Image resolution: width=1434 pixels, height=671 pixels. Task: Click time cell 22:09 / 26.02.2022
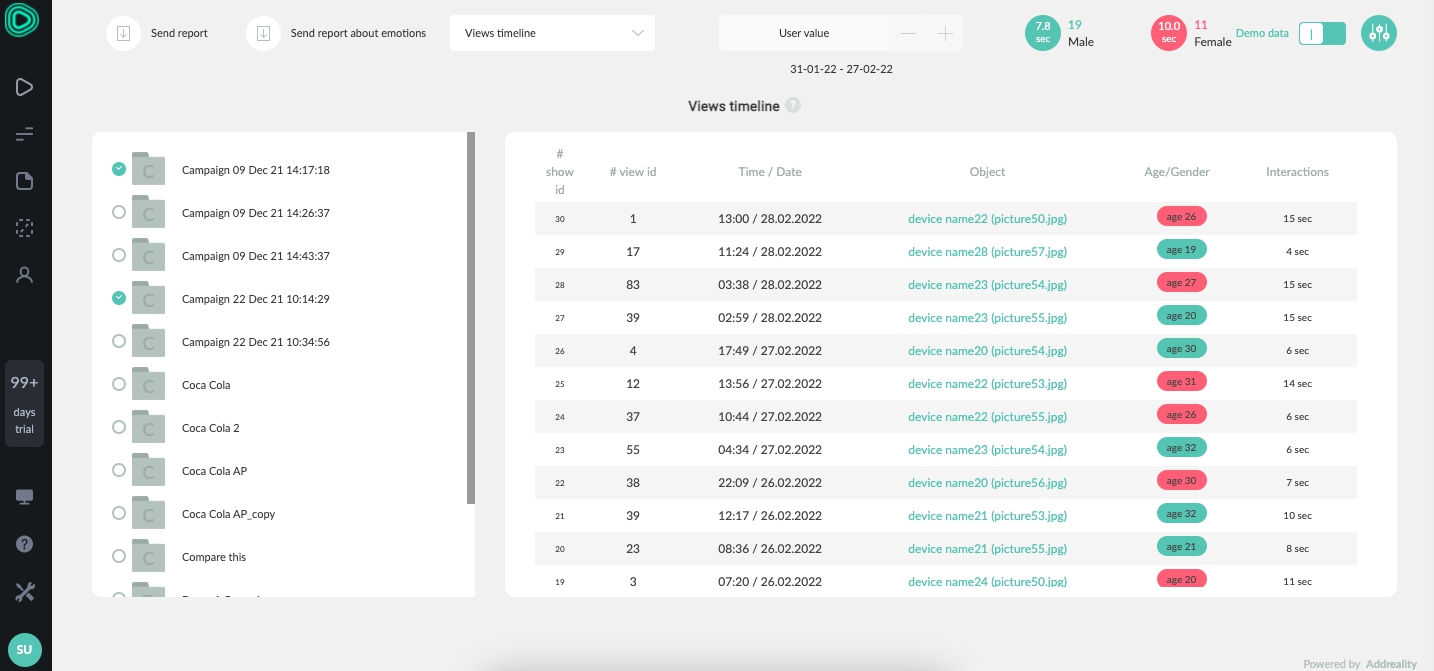770,483
